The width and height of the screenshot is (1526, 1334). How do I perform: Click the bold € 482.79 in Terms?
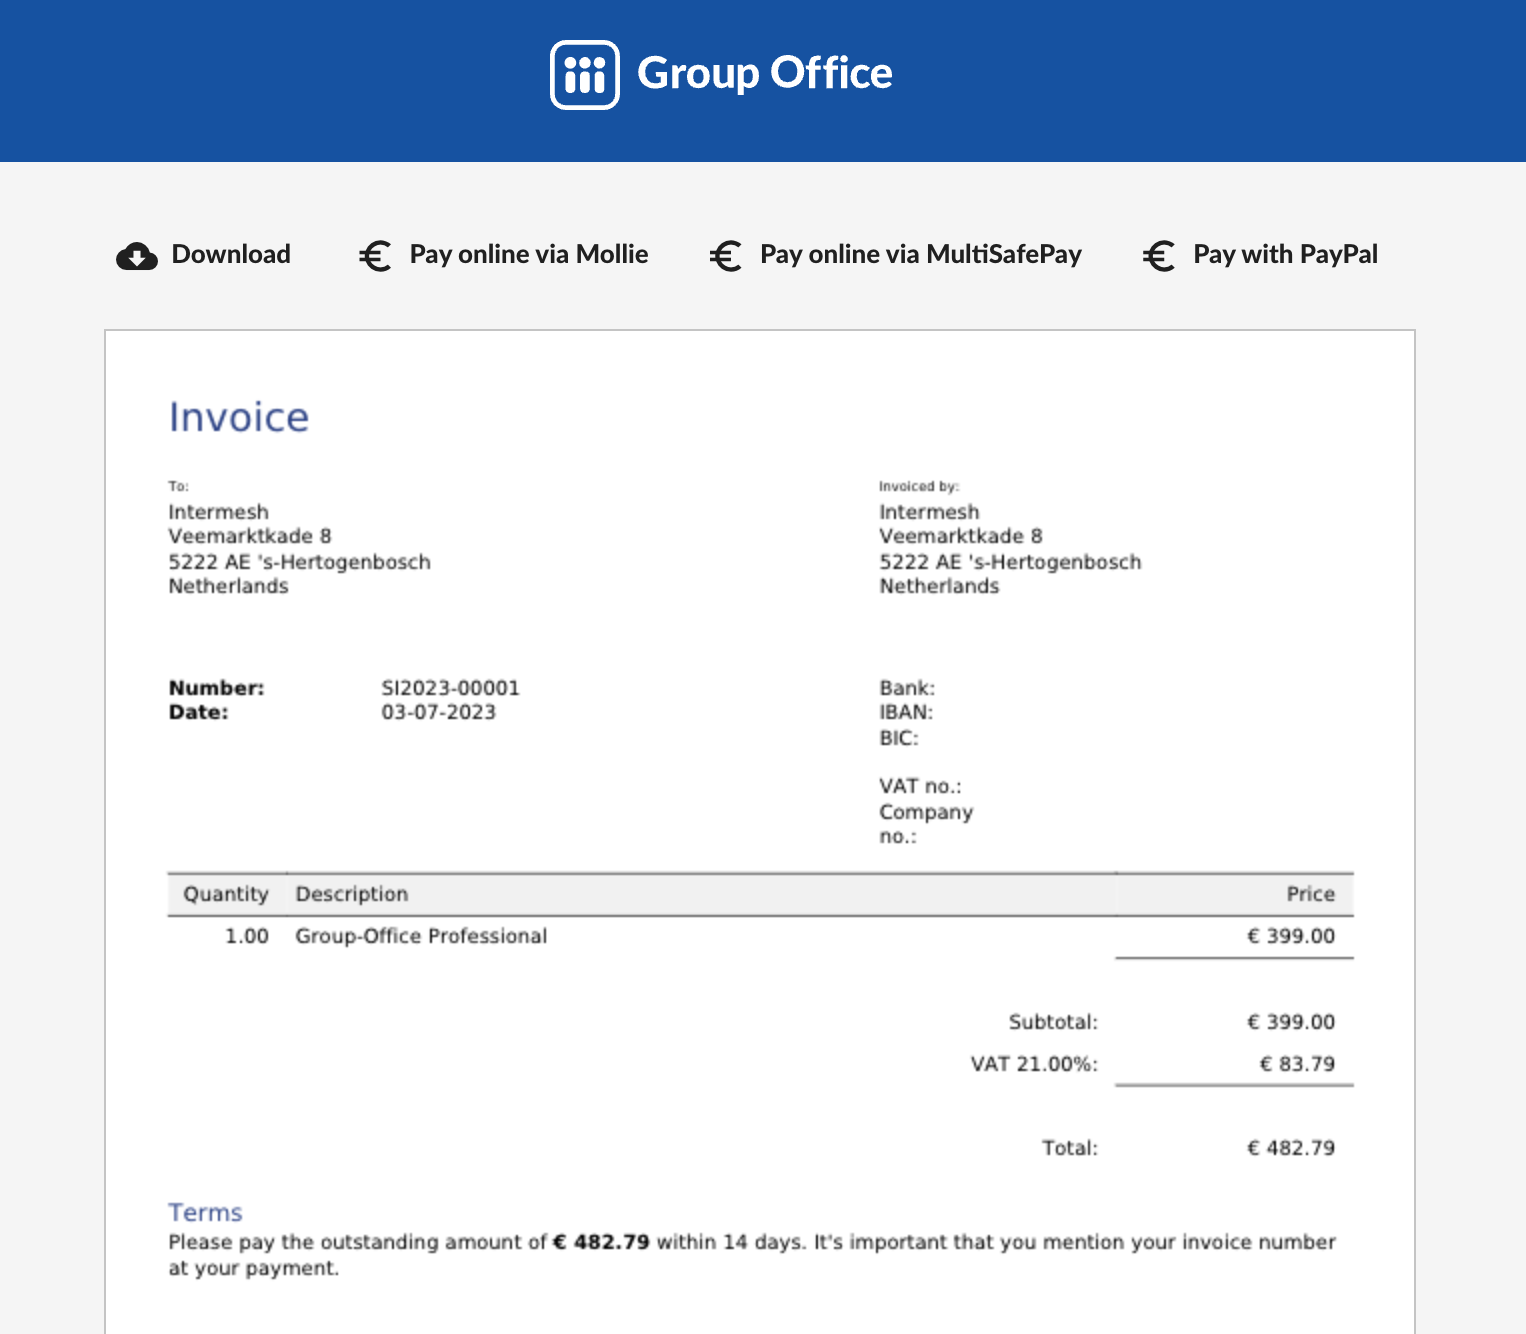pyautogui.click(x=601, y=1242)
